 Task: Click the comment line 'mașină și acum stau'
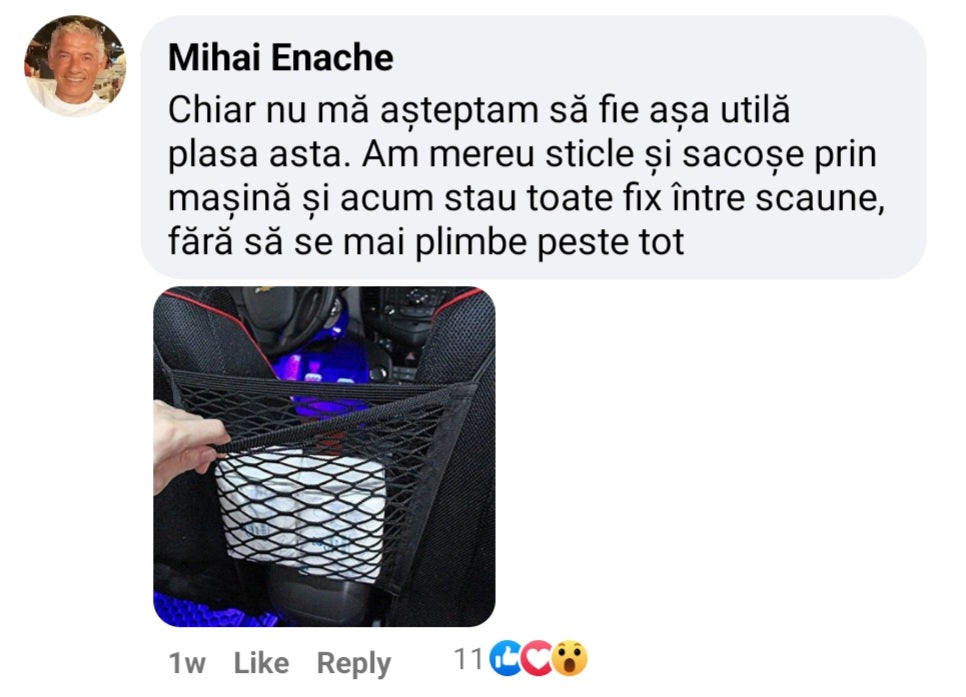point(527,198)
